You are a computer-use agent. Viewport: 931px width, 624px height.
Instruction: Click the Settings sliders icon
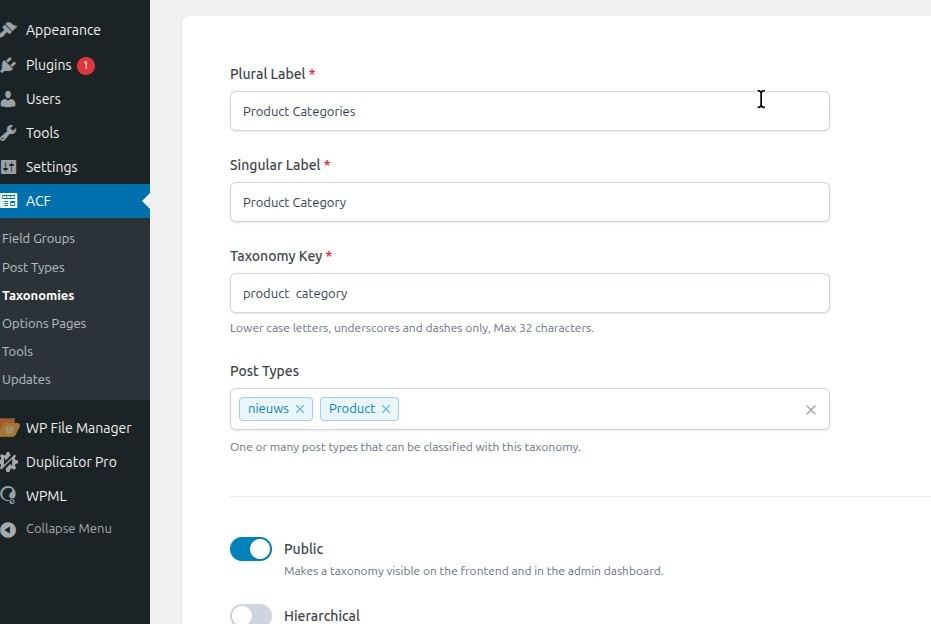(9, 167)
